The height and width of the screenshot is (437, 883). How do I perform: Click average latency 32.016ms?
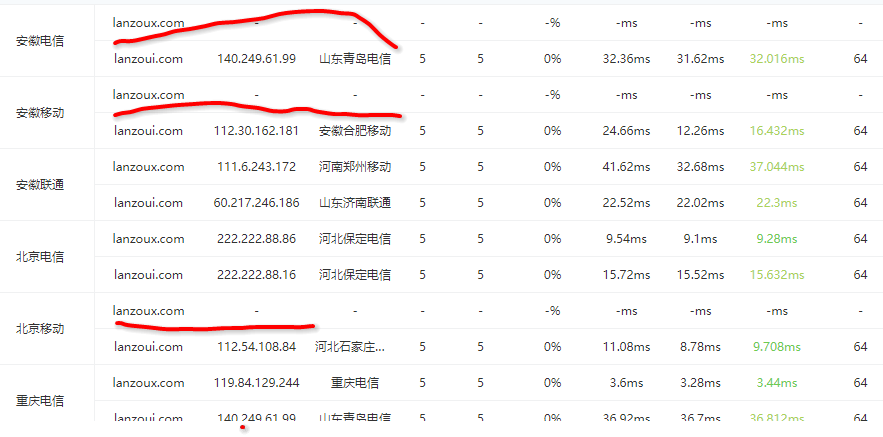tap(777, 59)
